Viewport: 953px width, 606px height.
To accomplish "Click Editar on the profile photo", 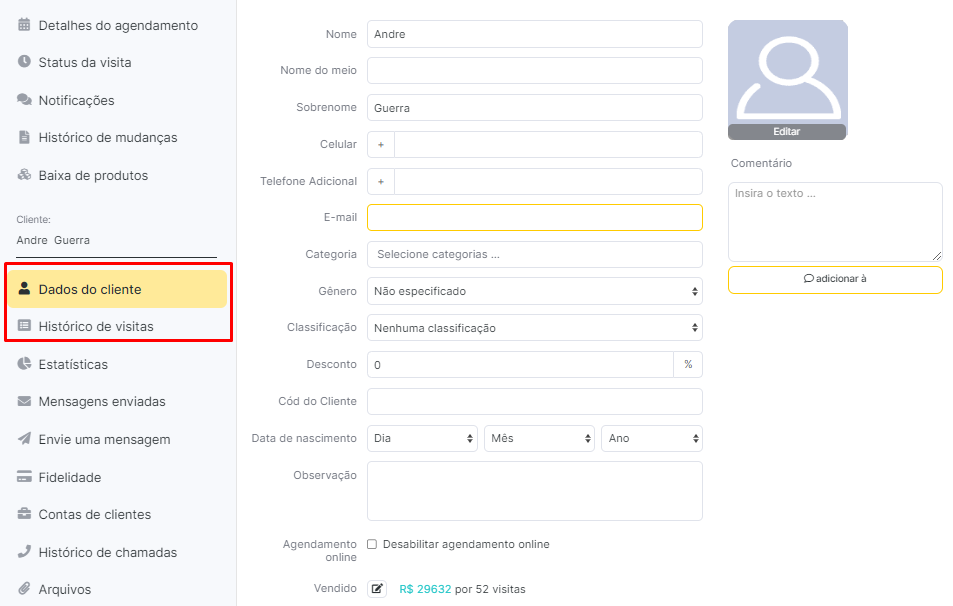I will (786, 131).
